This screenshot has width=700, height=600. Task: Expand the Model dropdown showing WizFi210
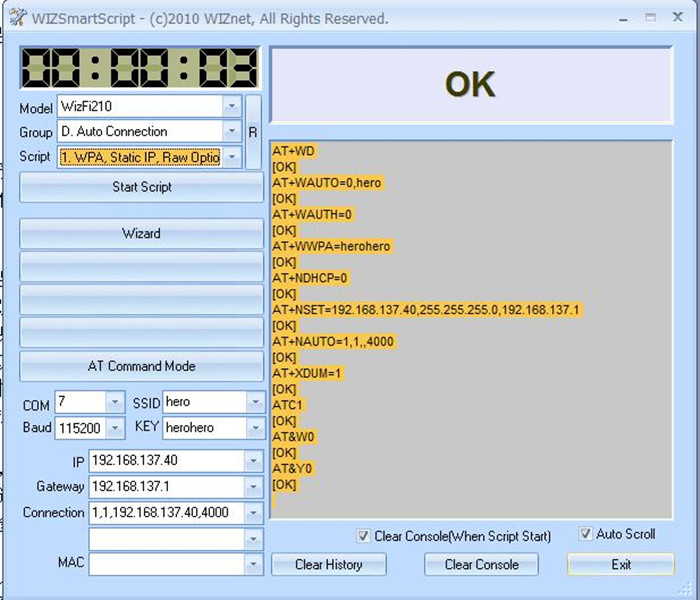pos(232,106)
